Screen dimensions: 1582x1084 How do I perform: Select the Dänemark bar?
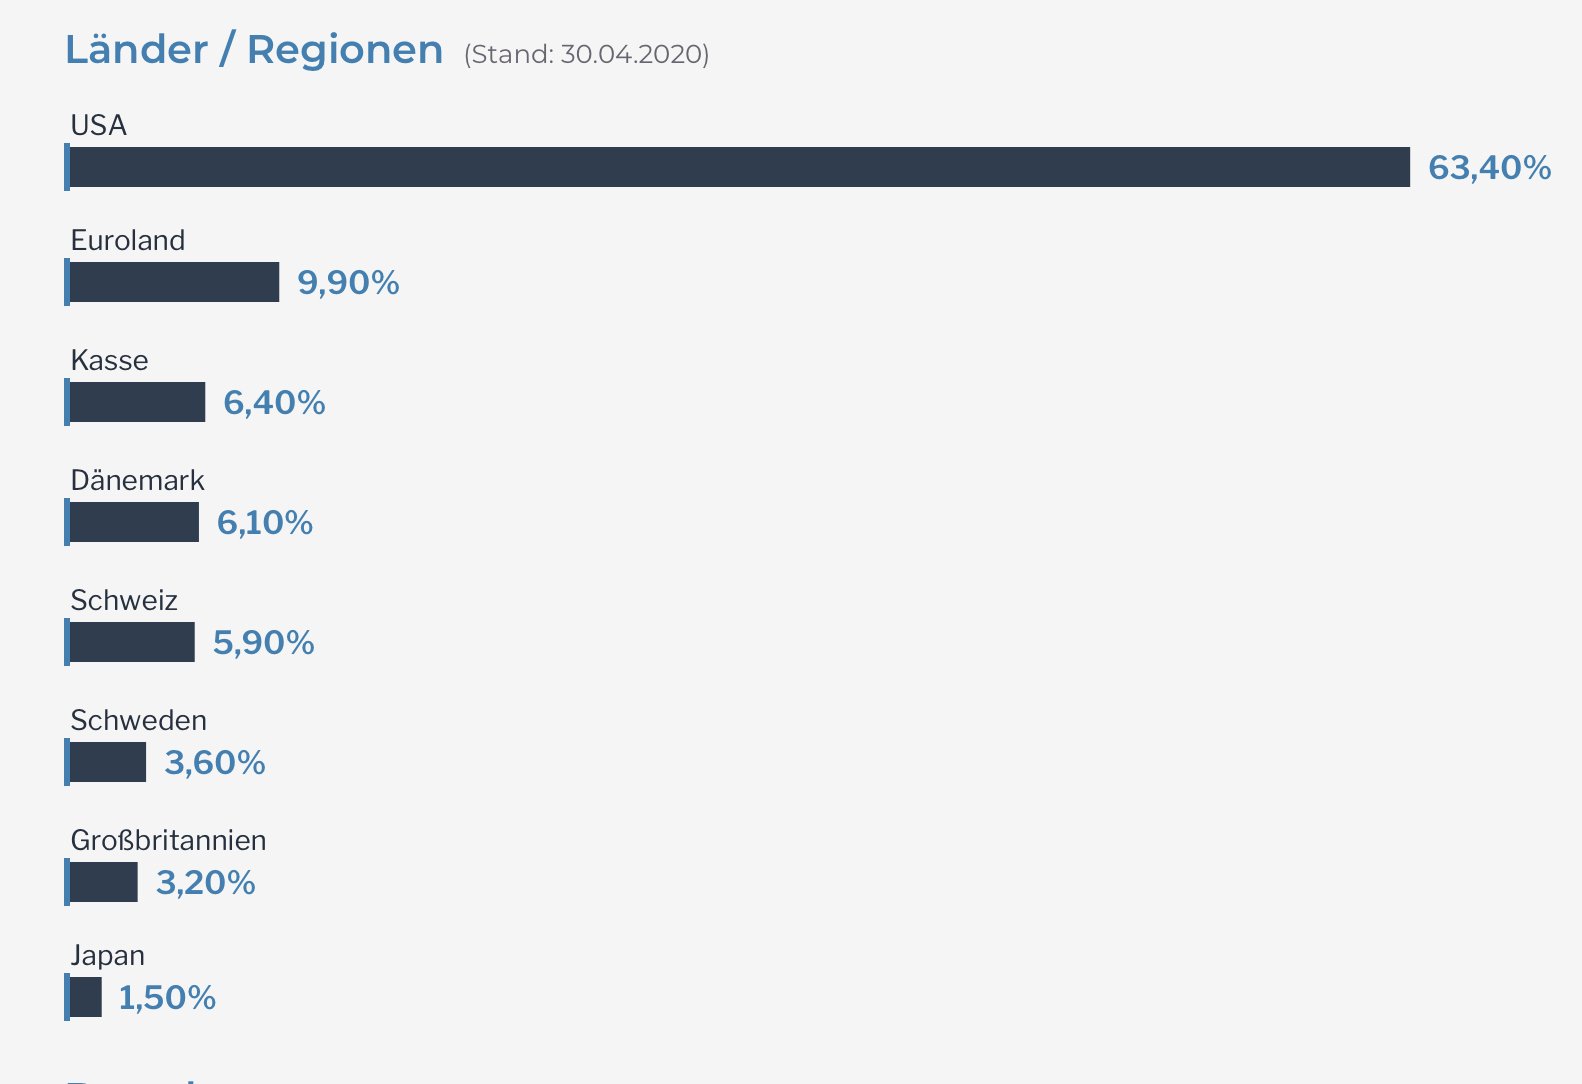[x=133, y=522]
